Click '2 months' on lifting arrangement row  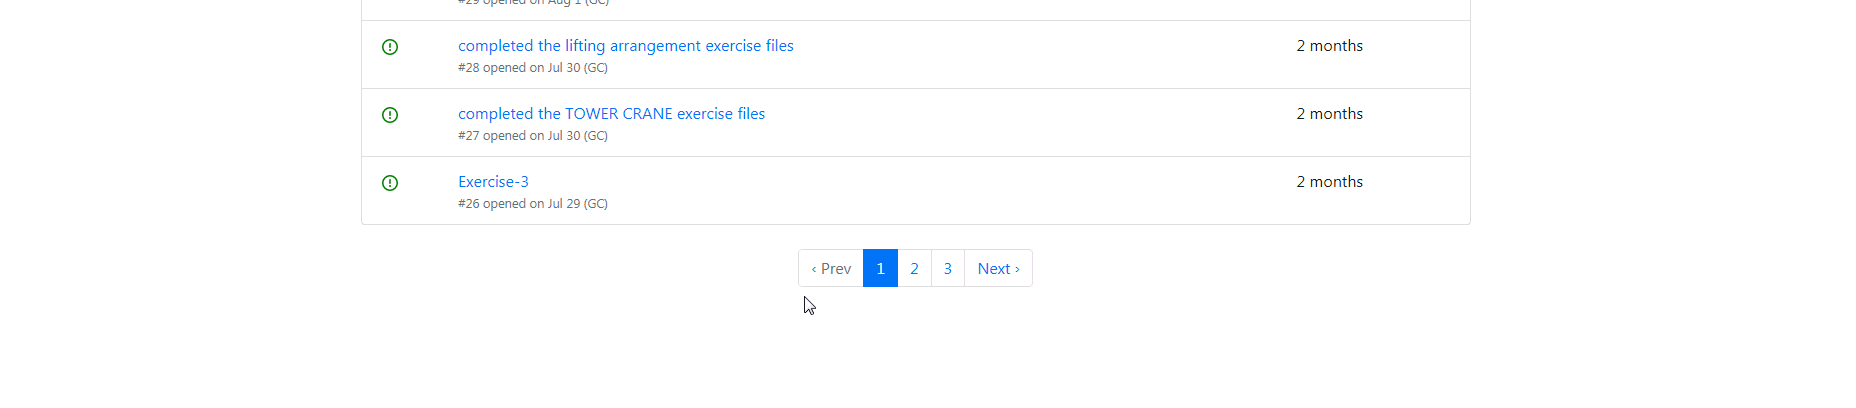(x=1329, y=46)
